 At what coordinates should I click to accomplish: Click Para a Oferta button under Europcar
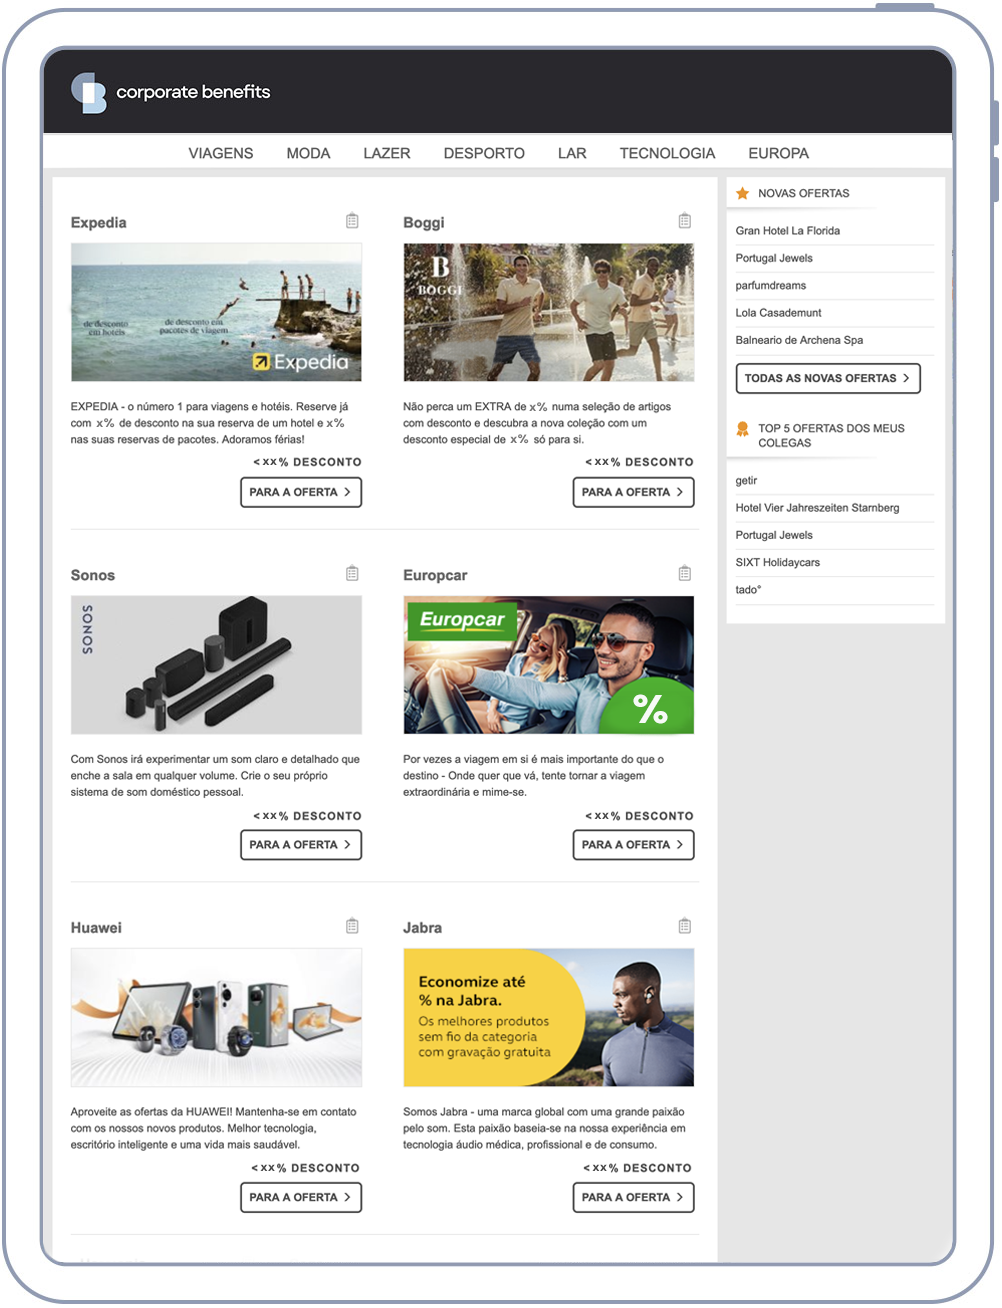tap(633, 845)
